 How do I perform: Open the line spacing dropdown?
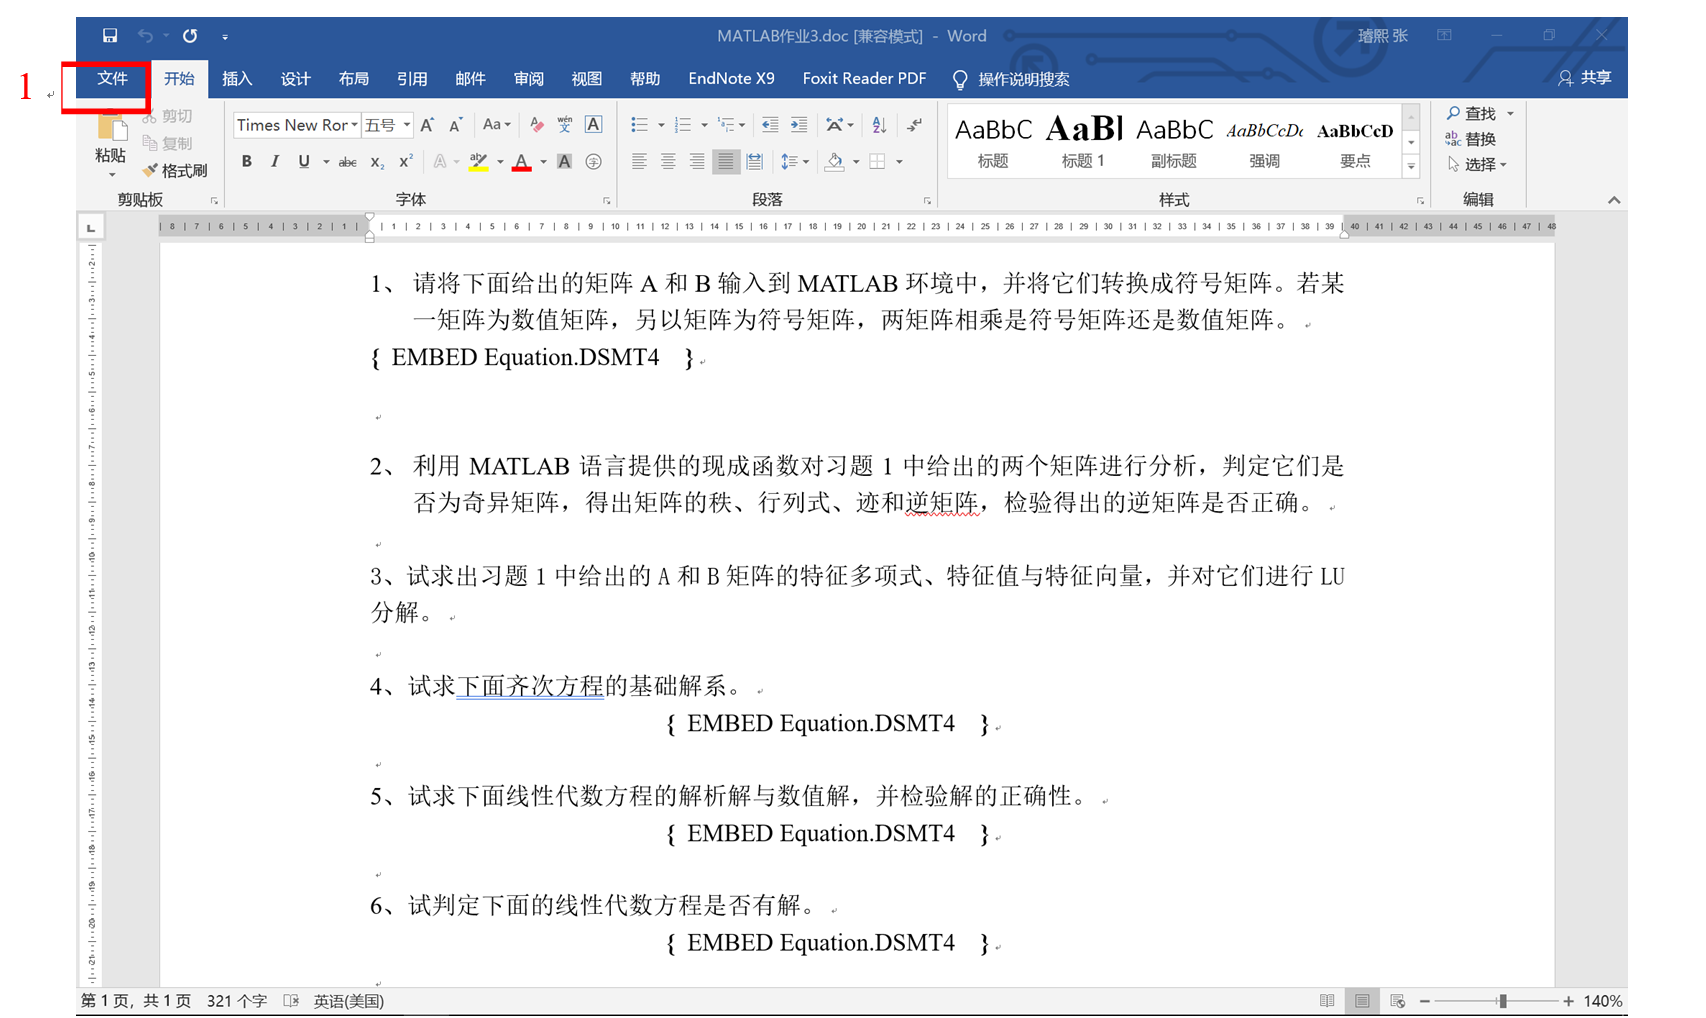(x=793, y=161)
